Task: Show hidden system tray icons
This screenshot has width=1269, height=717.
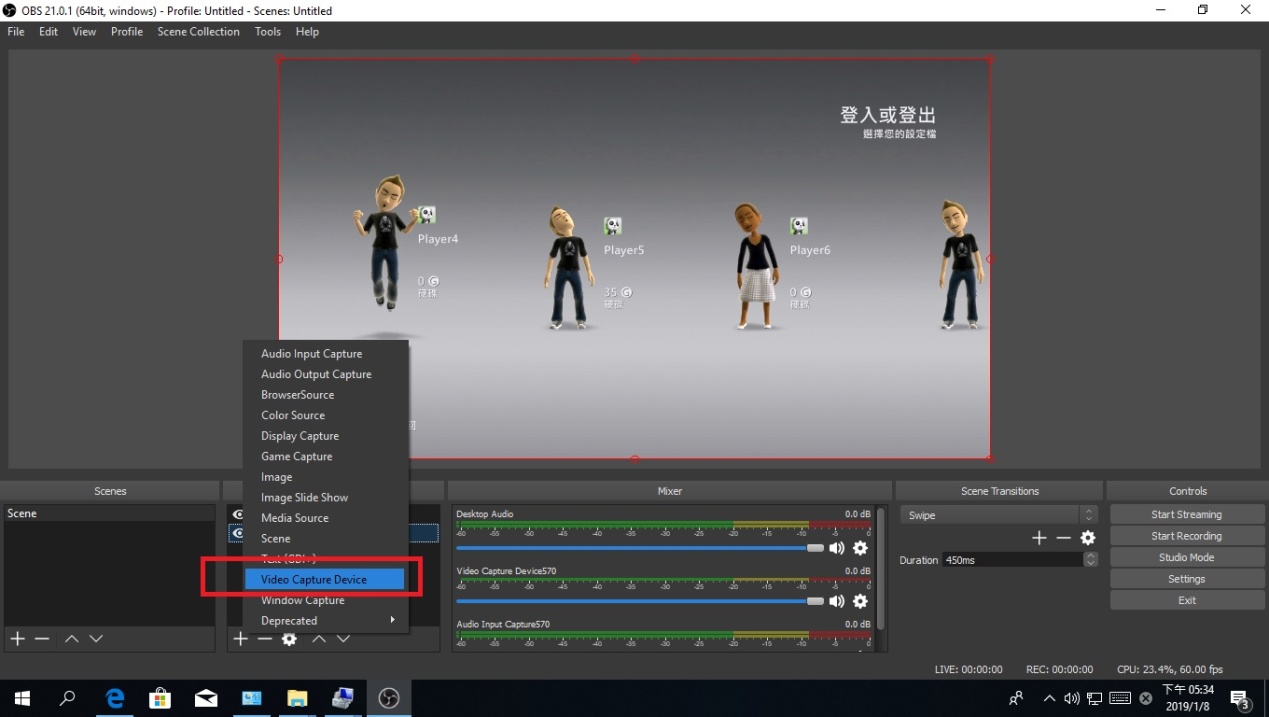Action: [1049, 698]
